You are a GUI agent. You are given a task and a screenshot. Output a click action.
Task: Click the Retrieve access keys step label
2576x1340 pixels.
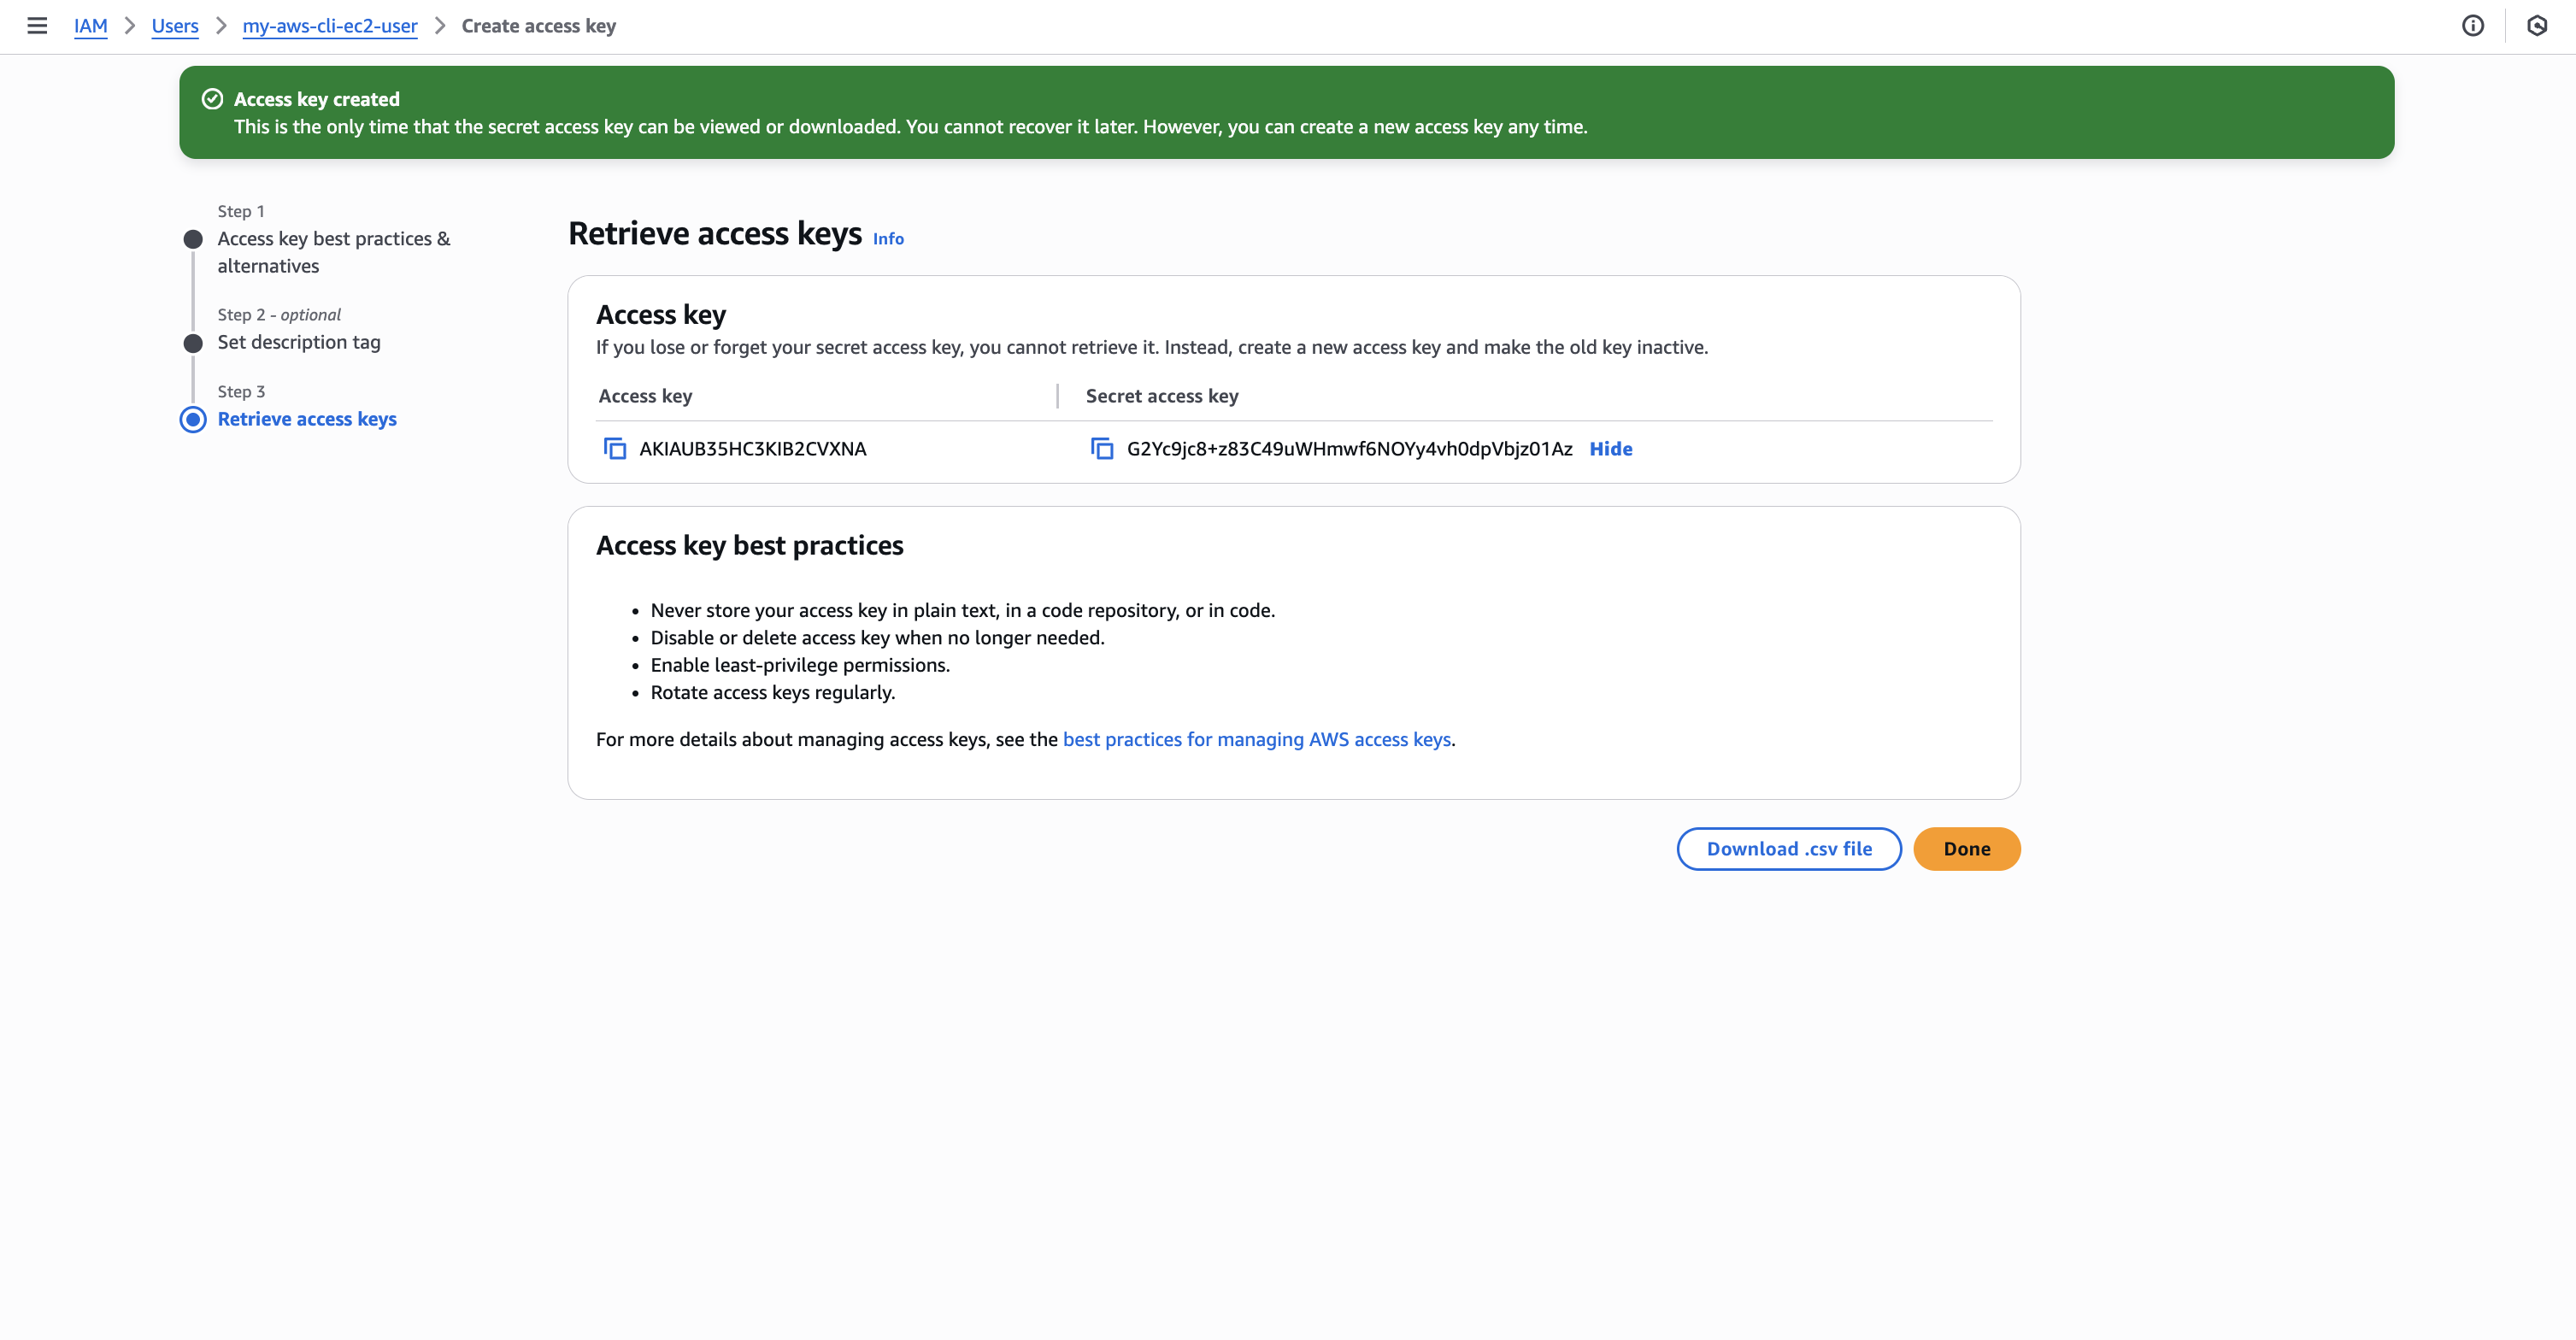pyautogui.click(x=307, y=419)
